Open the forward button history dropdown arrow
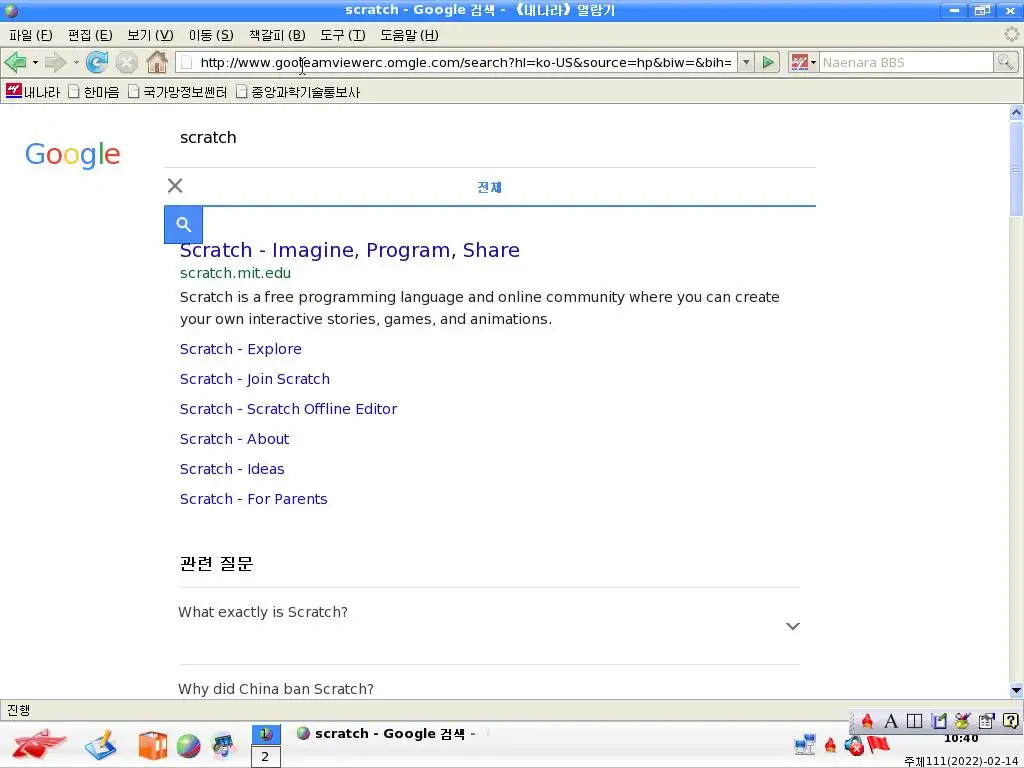 [76, 63]
